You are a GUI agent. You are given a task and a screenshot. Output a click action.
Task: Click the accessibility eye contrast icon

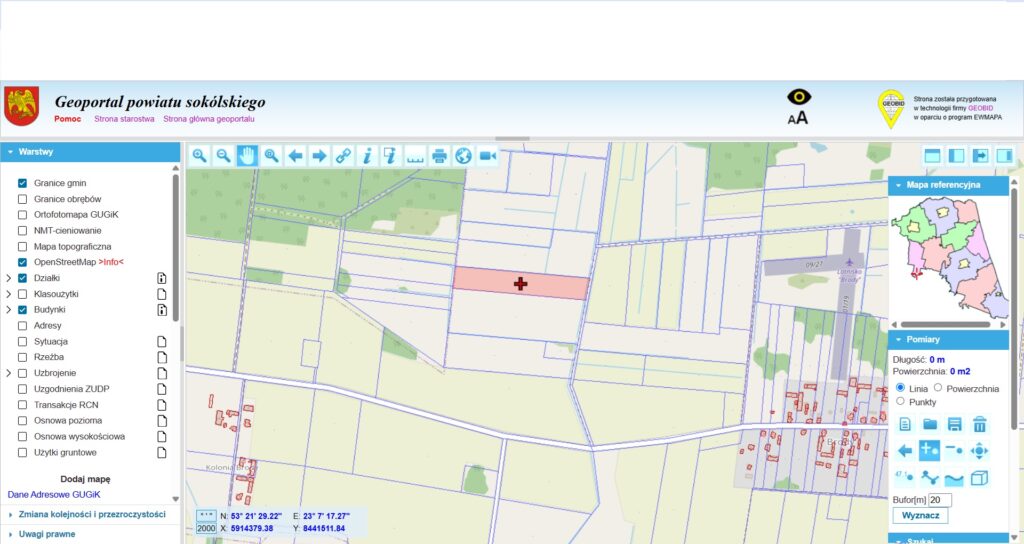(799, 97)
